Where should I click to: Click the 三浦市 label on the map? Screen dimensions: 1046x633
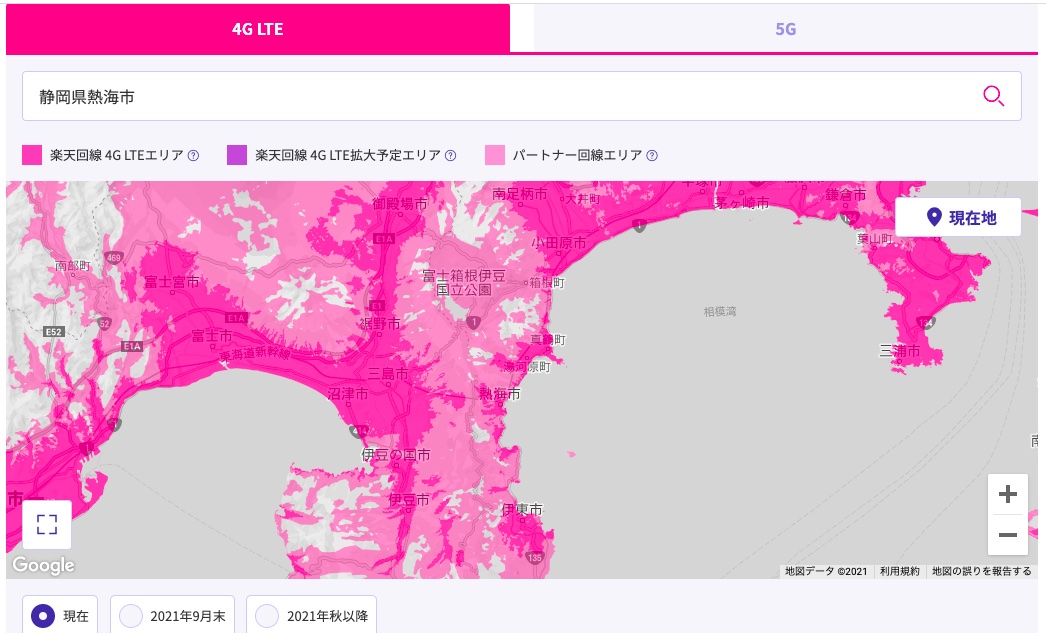[x=900, y=351]
